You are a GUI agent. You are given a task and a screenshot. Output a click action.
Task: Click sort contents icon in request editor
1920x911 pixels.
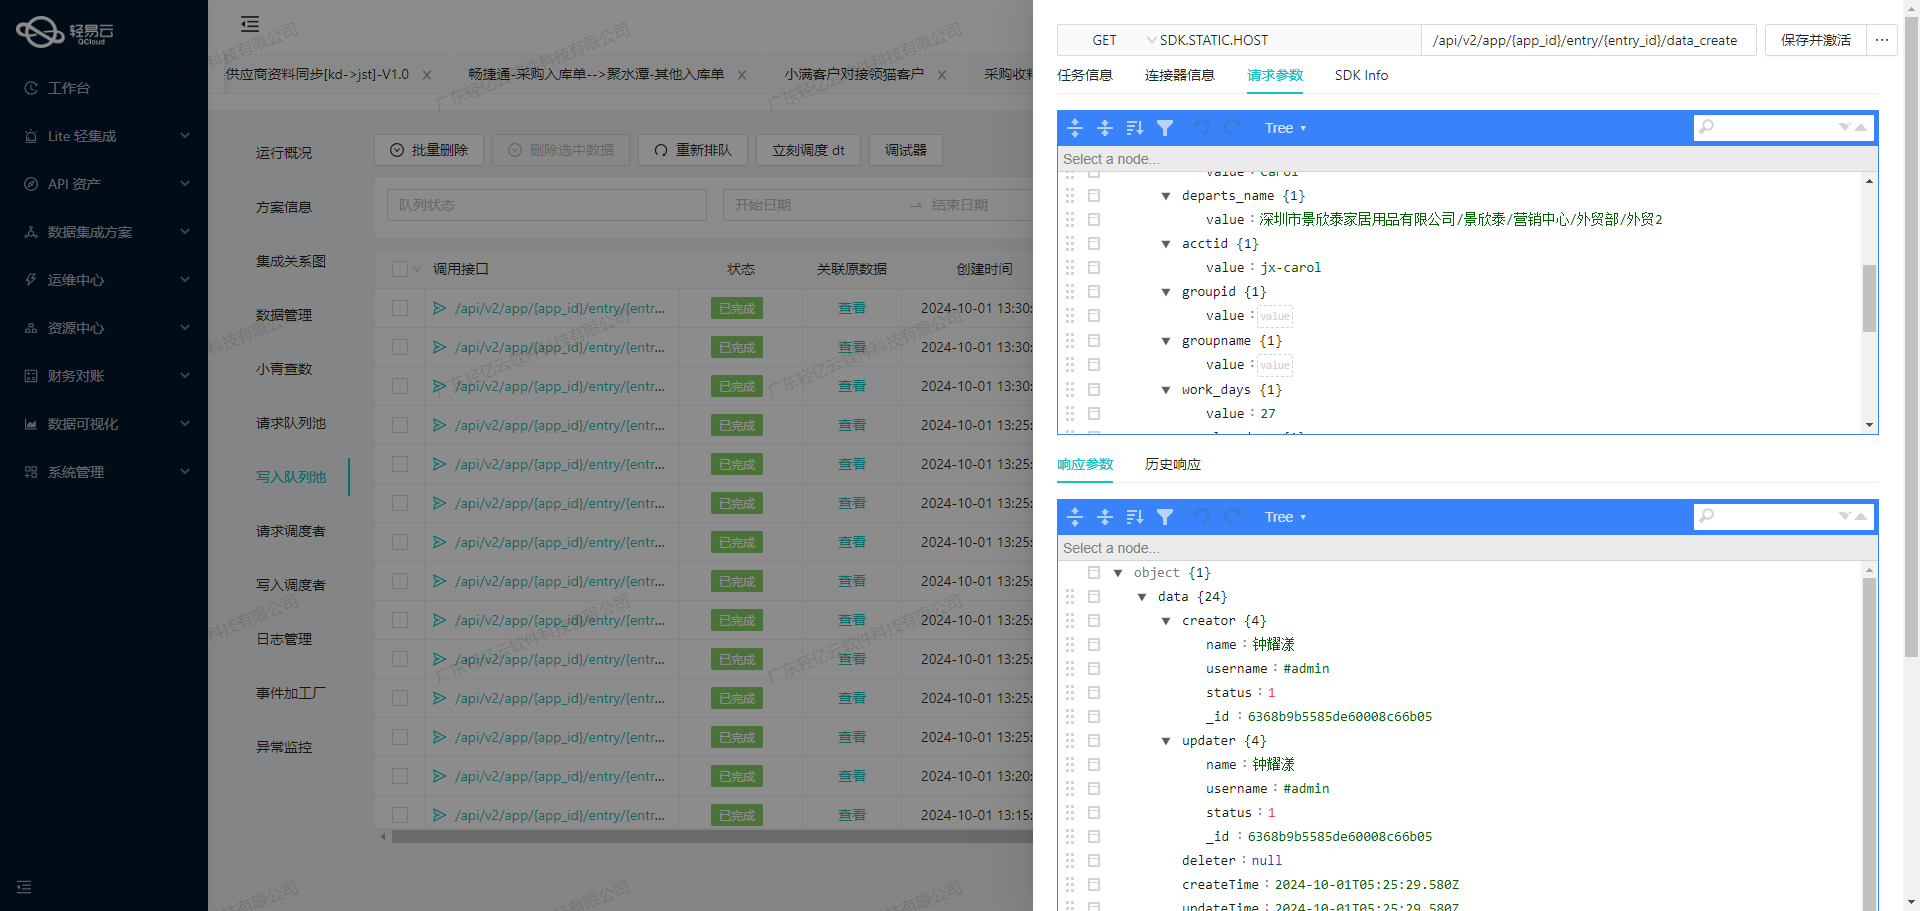tap(1135, 128)
